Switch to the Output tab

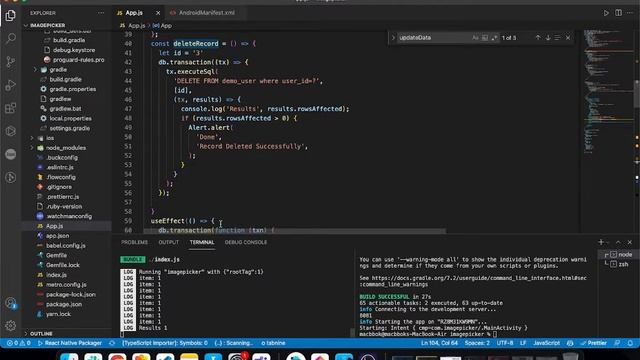pyautogui.click(x=169, y=242)
